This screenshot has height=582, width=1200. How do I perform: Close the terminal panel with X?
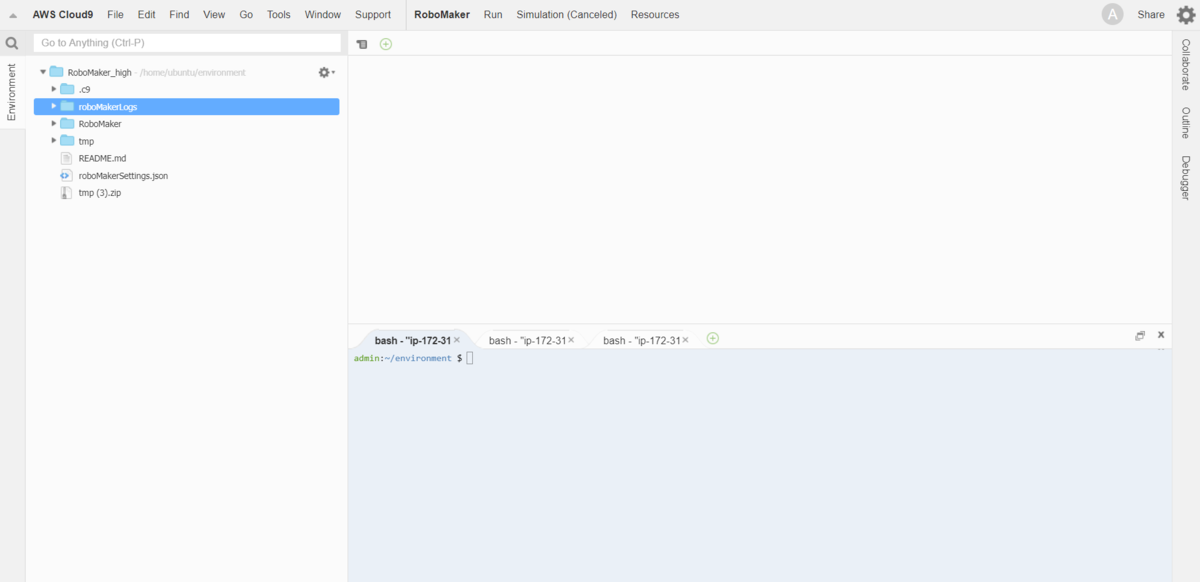1161,335
